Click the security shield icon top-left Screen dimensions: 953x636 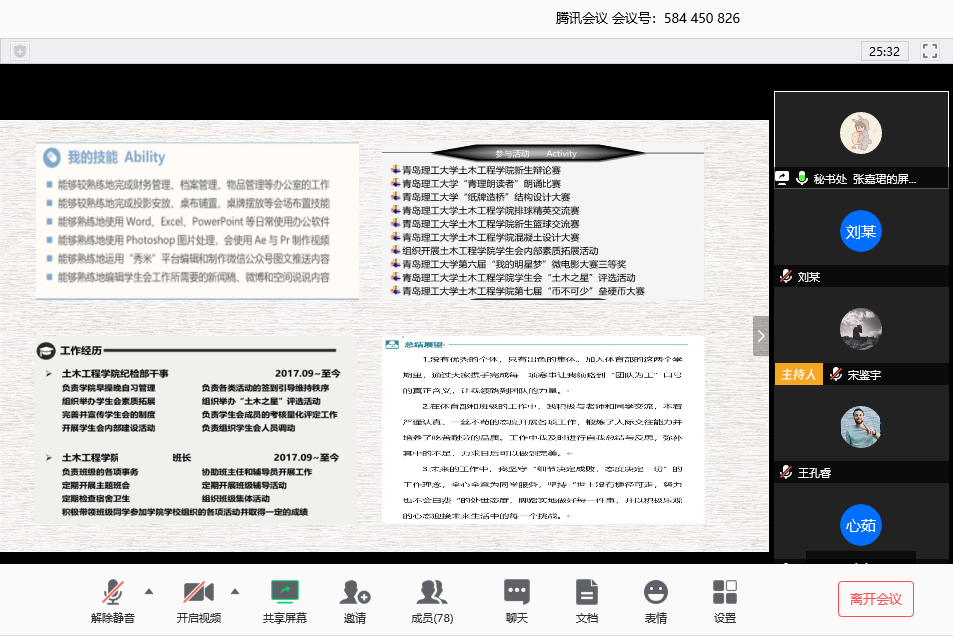(x=20, y=51)
